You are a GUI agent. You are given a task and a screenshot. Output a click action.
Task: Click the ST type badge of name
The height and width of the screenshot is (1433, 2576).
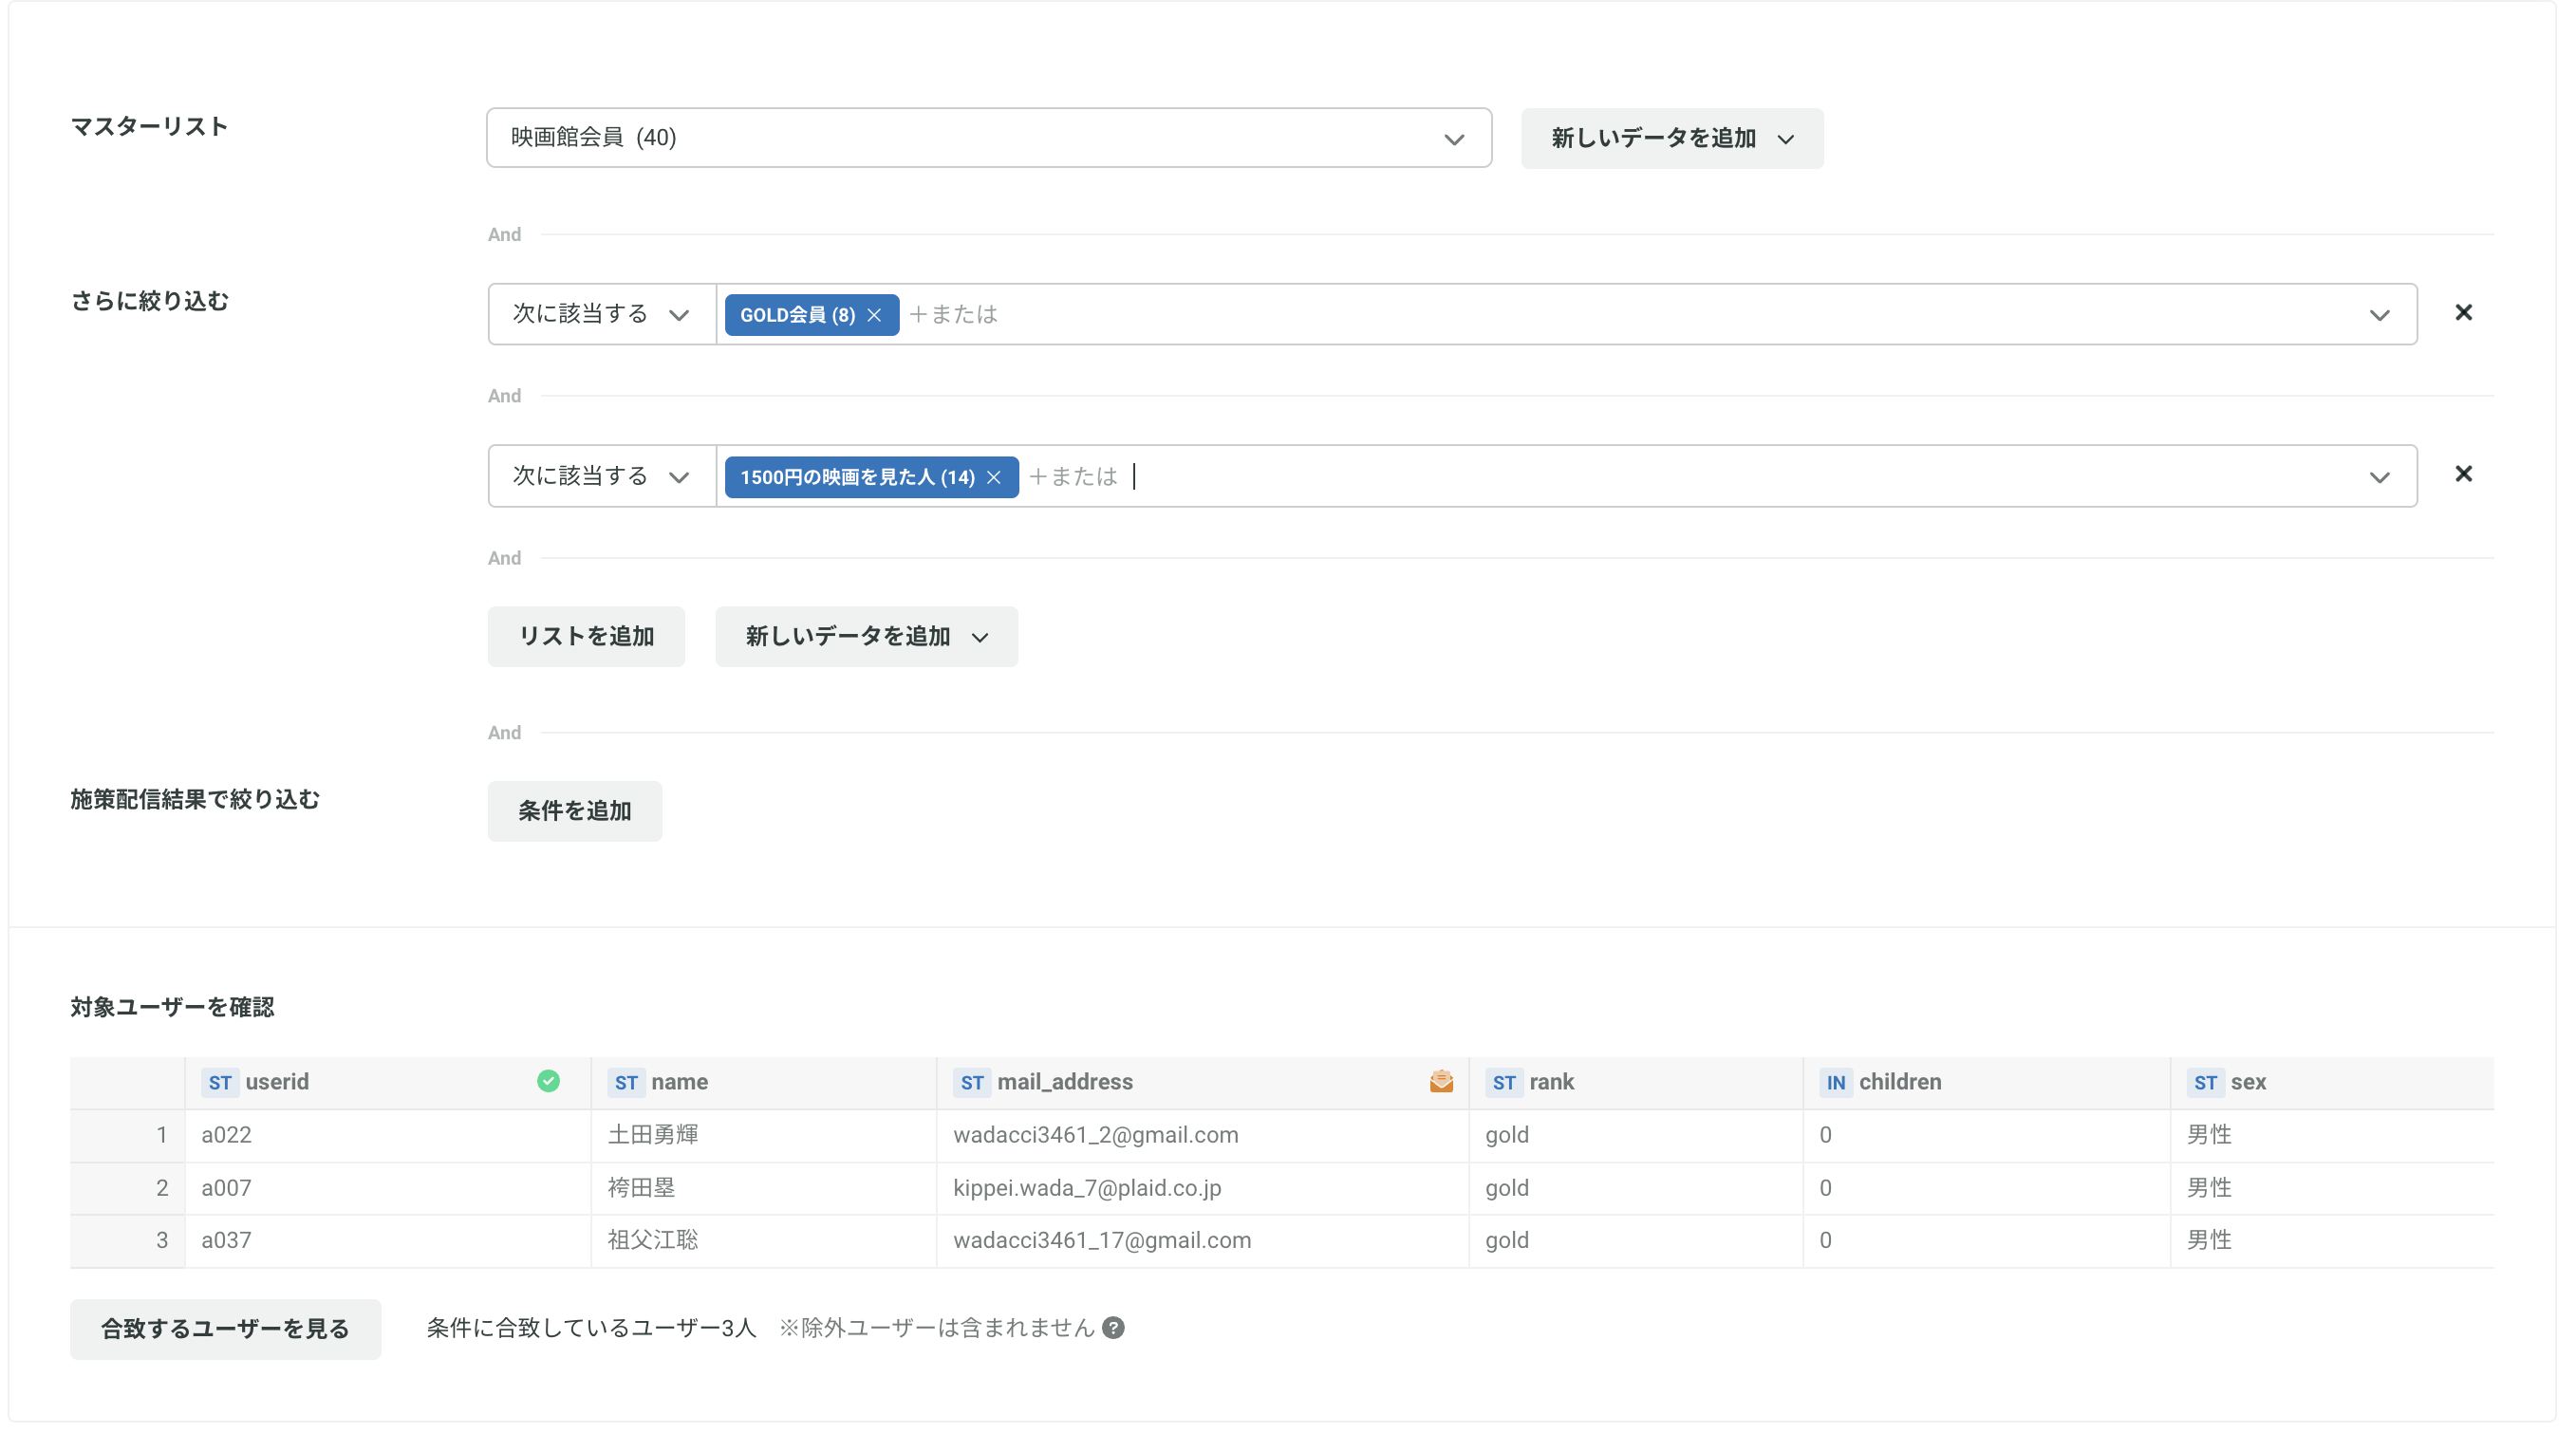pyautogui.click(x=626, y=1082)
